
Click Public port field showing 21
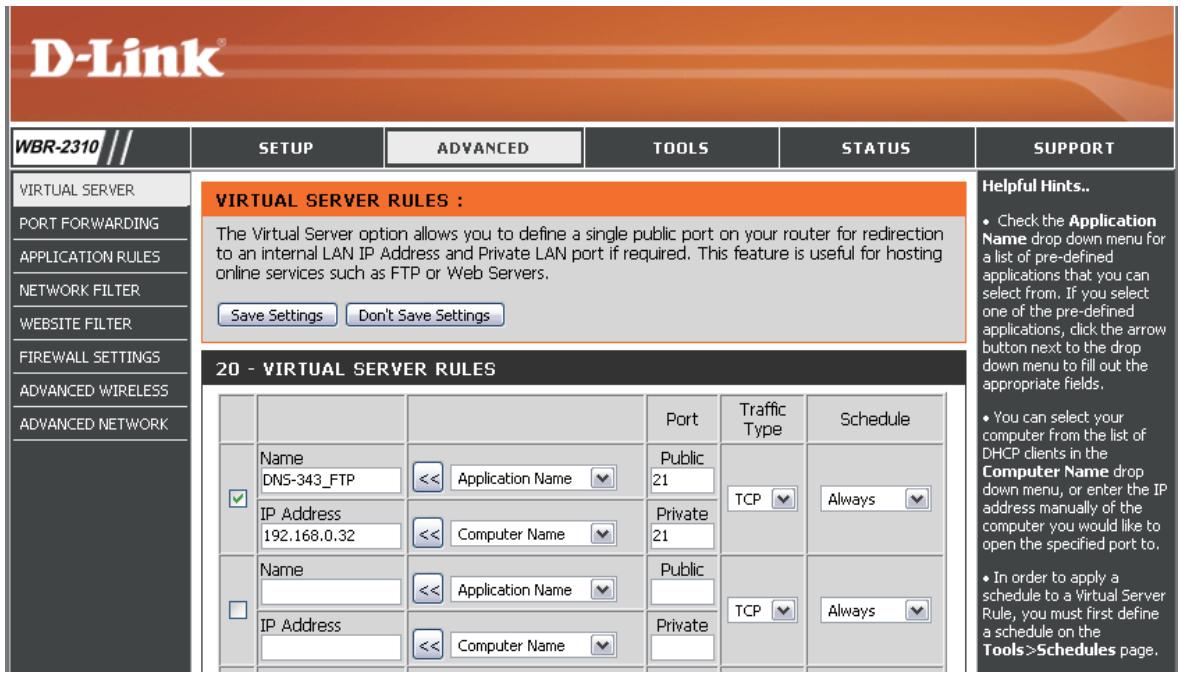pos(682,480)
